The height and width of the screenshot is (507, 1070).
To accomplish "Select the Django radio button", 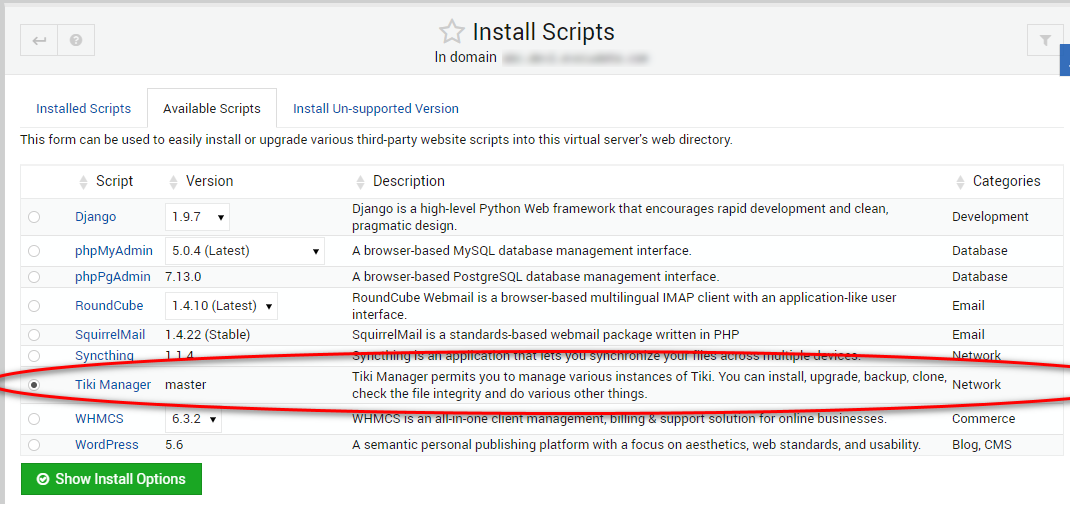I will (35, 217).
